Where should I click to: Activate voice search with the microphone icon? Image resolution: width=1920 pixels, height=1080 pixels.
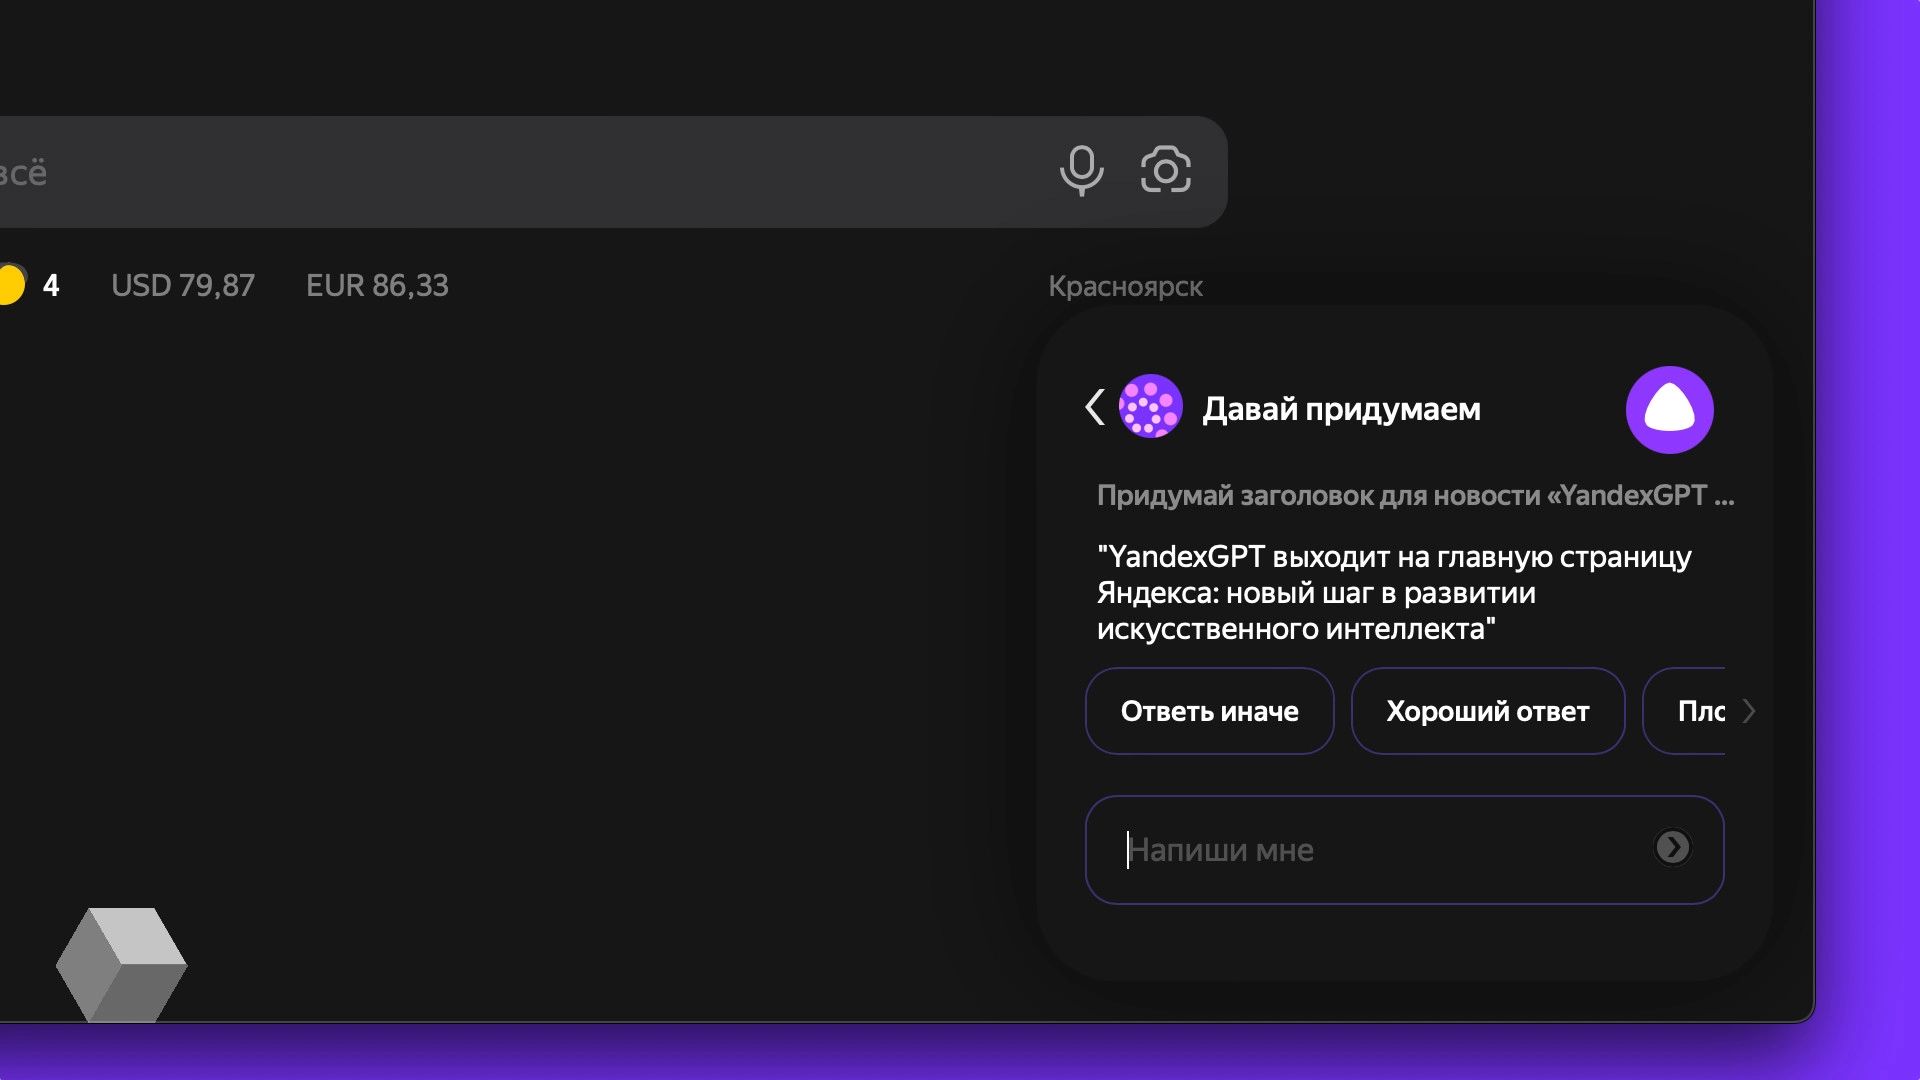coord(1081,171)
